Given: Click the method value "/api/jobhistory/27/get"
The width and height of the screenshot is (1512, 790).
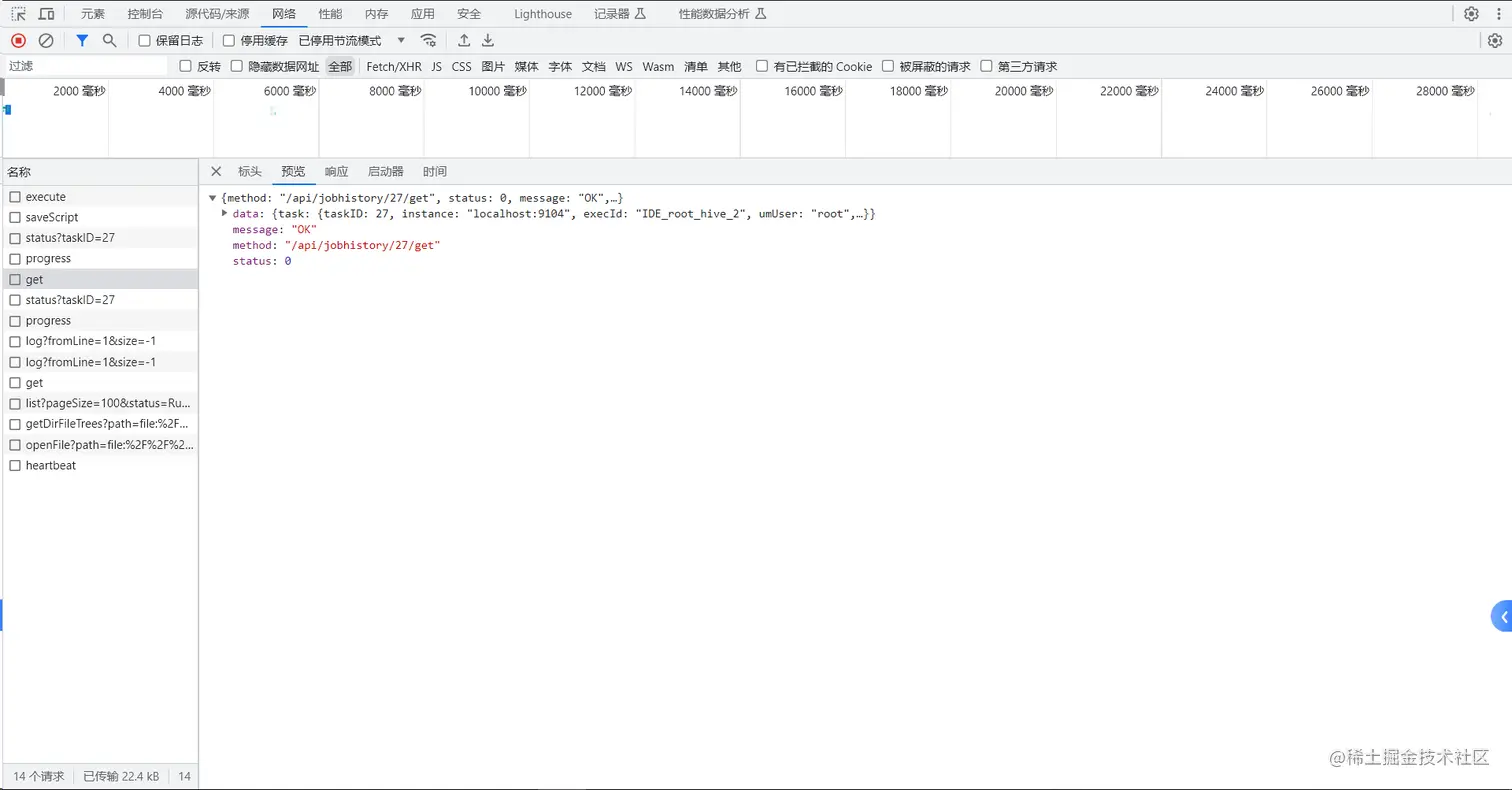Looking at the screenshot, I should 362,245.
